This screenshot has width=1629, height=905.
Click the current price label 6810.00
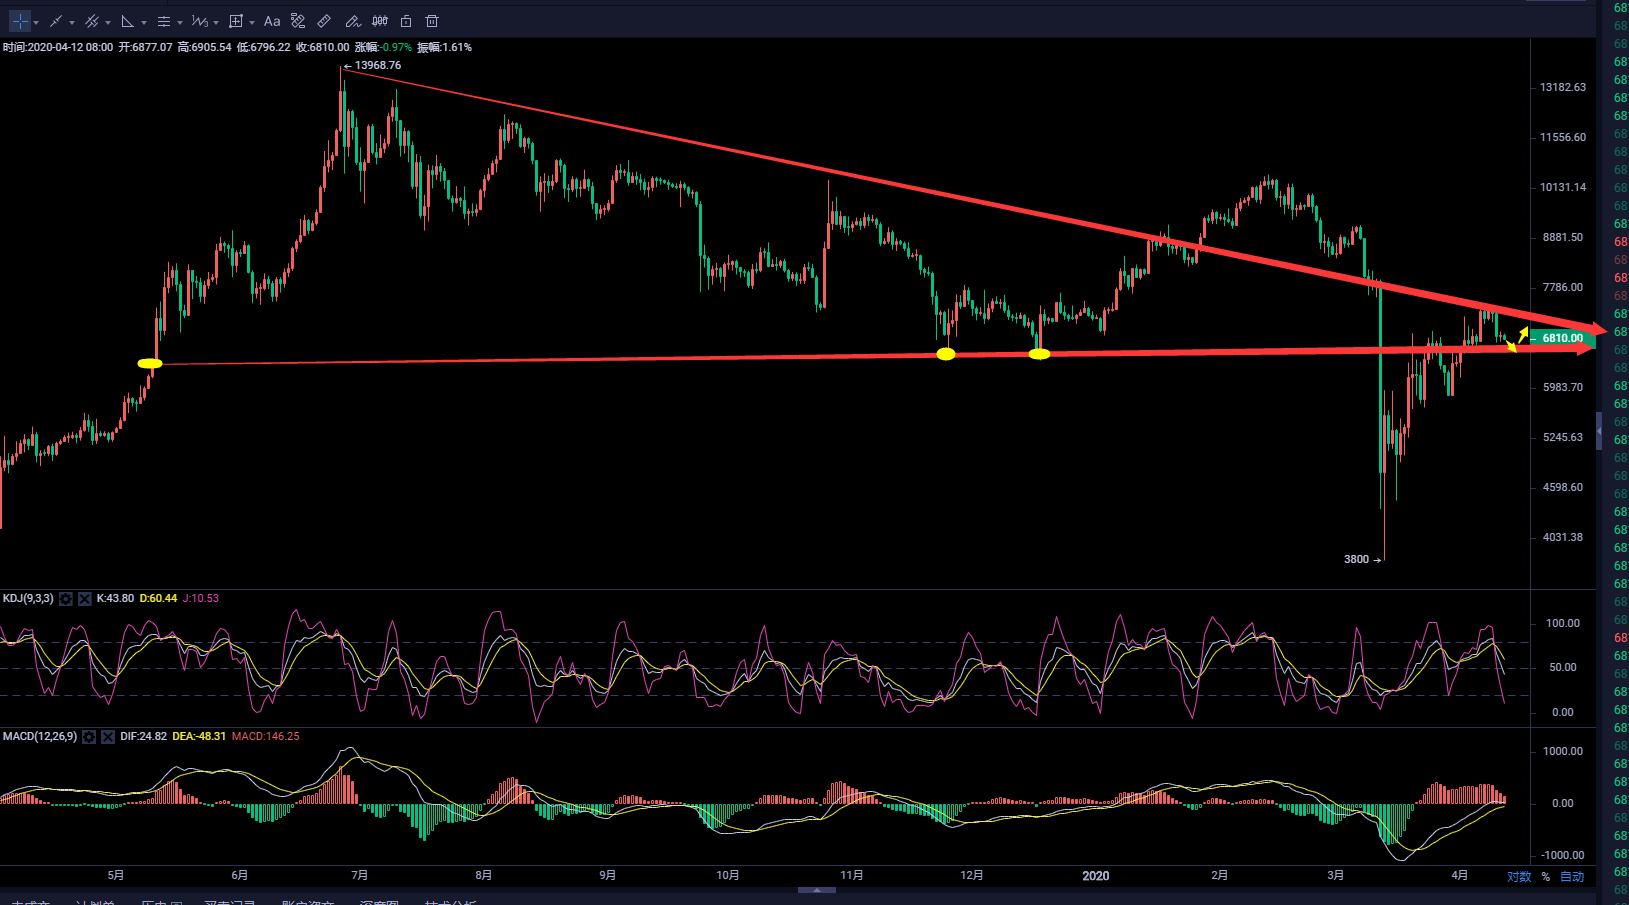[1563, 338]
